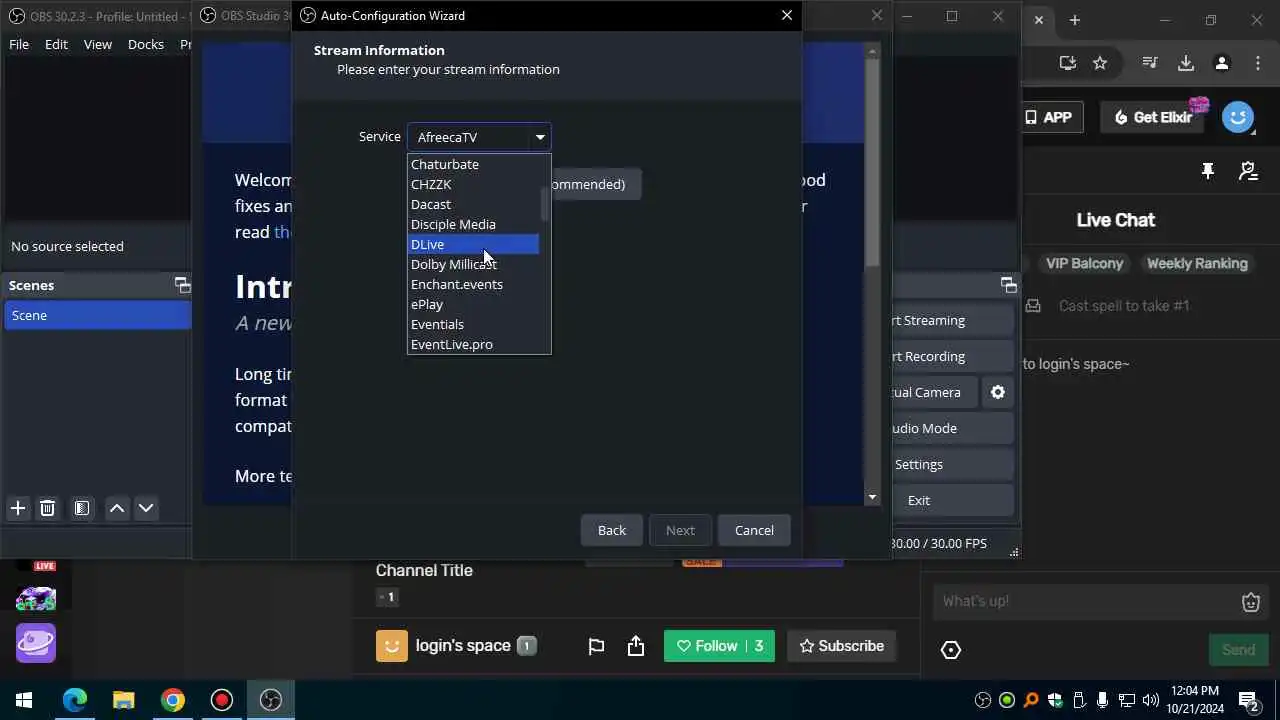Viewport: 1280px width, 720px height.
Task: Open Windows Start menu
Action: (x=24, y=700)
